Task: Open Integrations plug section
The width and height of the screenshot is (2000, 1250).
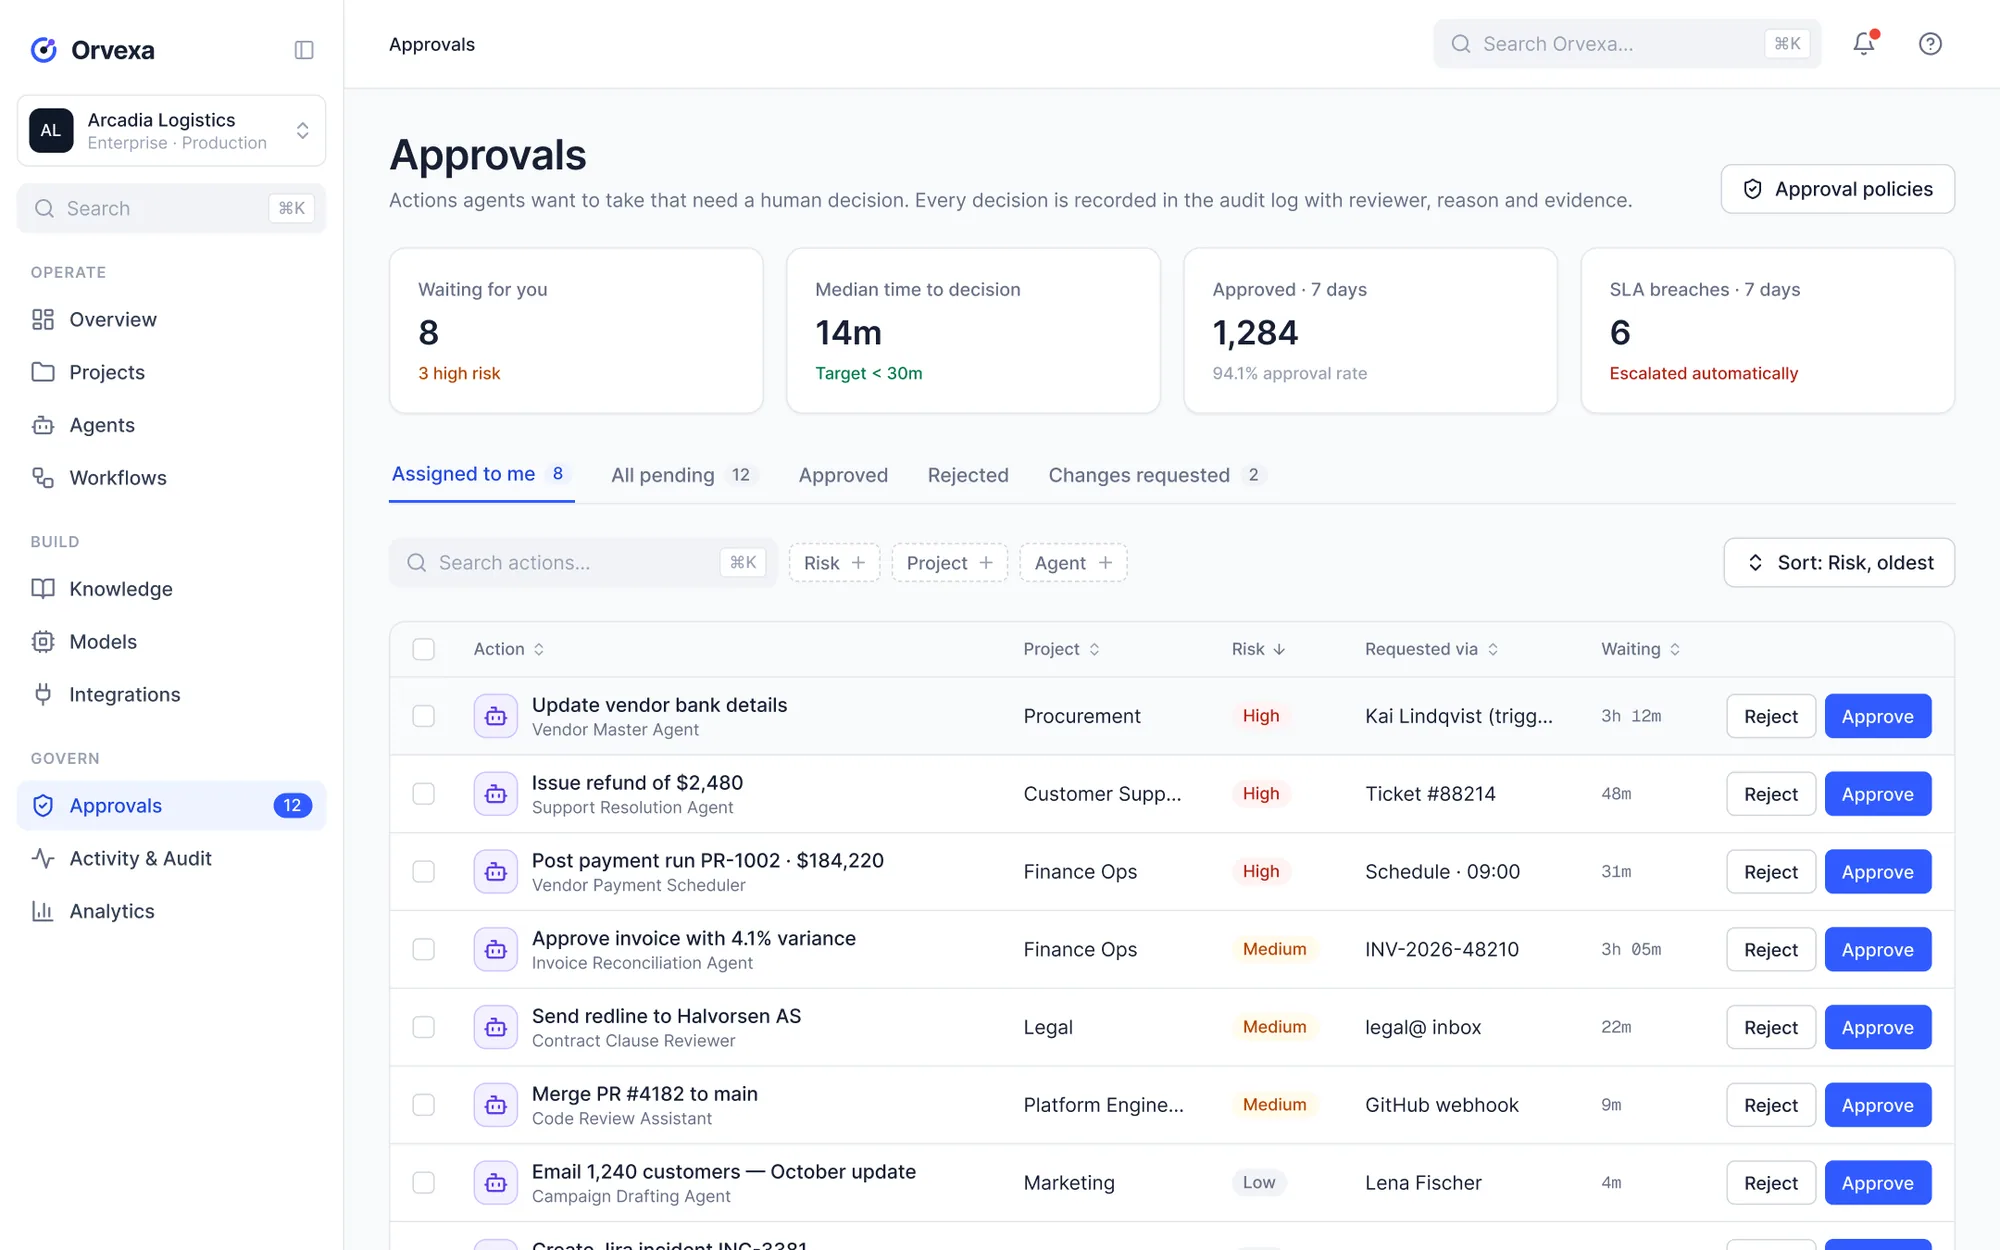Action: (x=171, y=695)
